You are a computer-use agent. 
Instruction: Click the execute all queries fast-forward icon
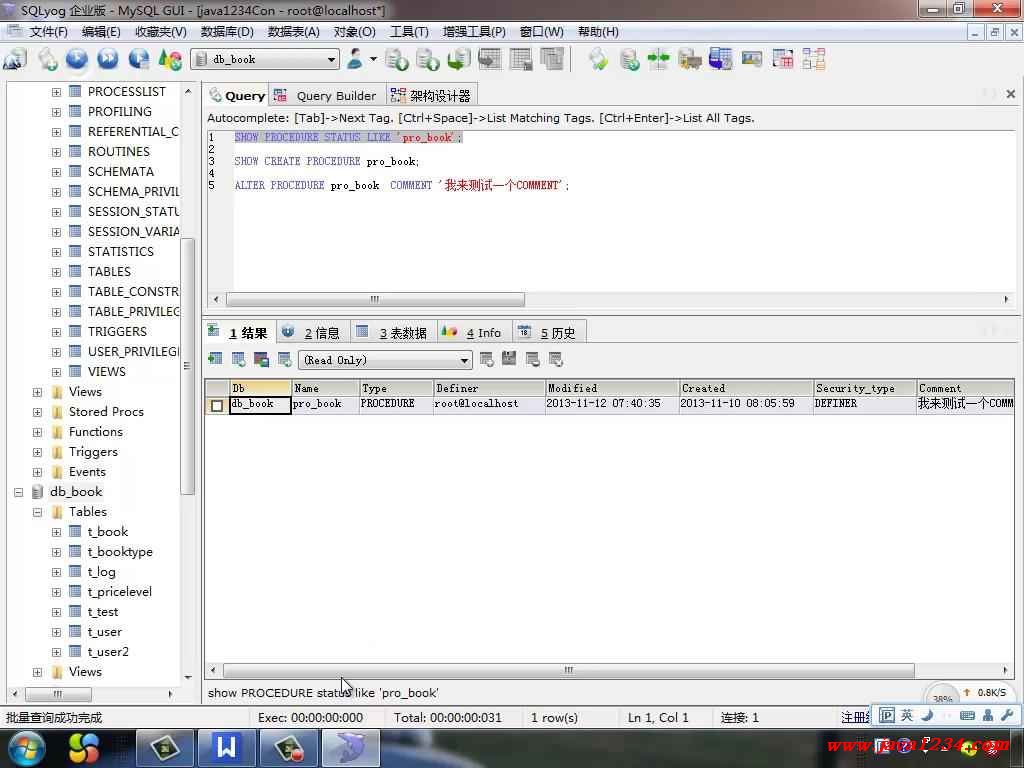(x=108, y=59)
